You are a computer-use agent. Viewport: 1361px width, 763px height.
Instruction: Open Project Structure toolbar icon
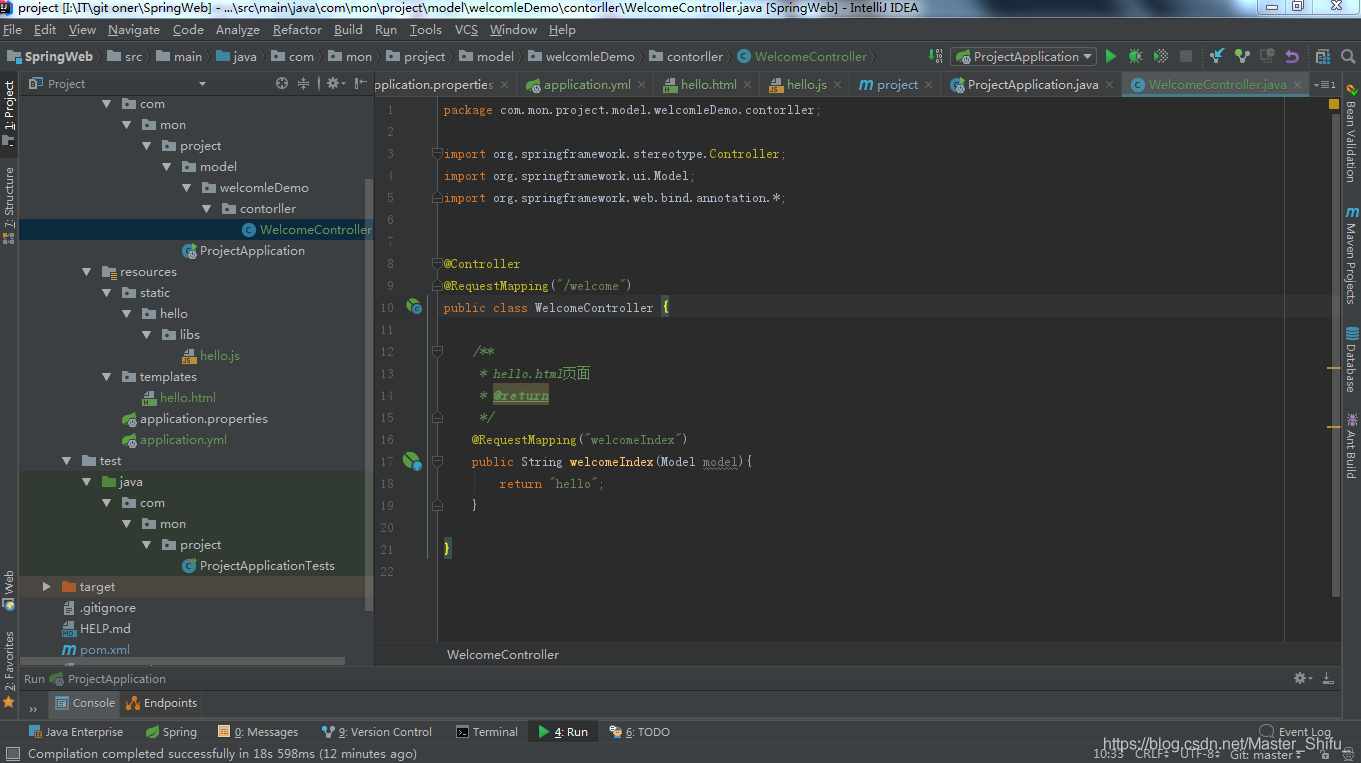[1322, 57]
